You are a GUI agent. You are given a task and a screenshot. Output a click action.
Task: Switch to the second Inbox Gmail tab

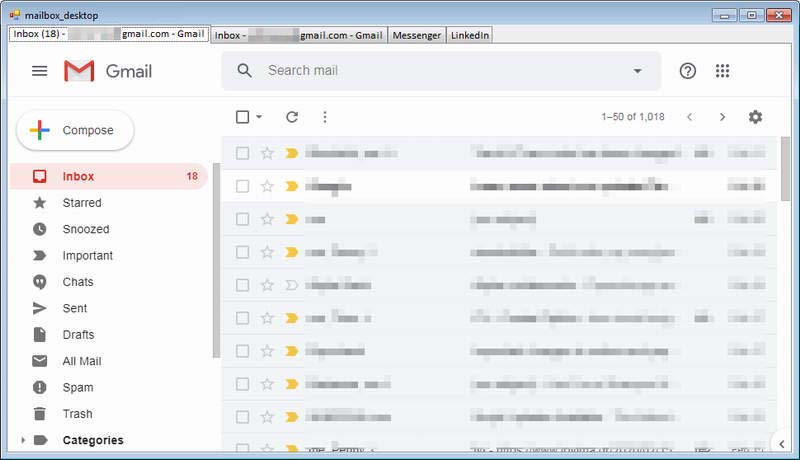(298, 35)
